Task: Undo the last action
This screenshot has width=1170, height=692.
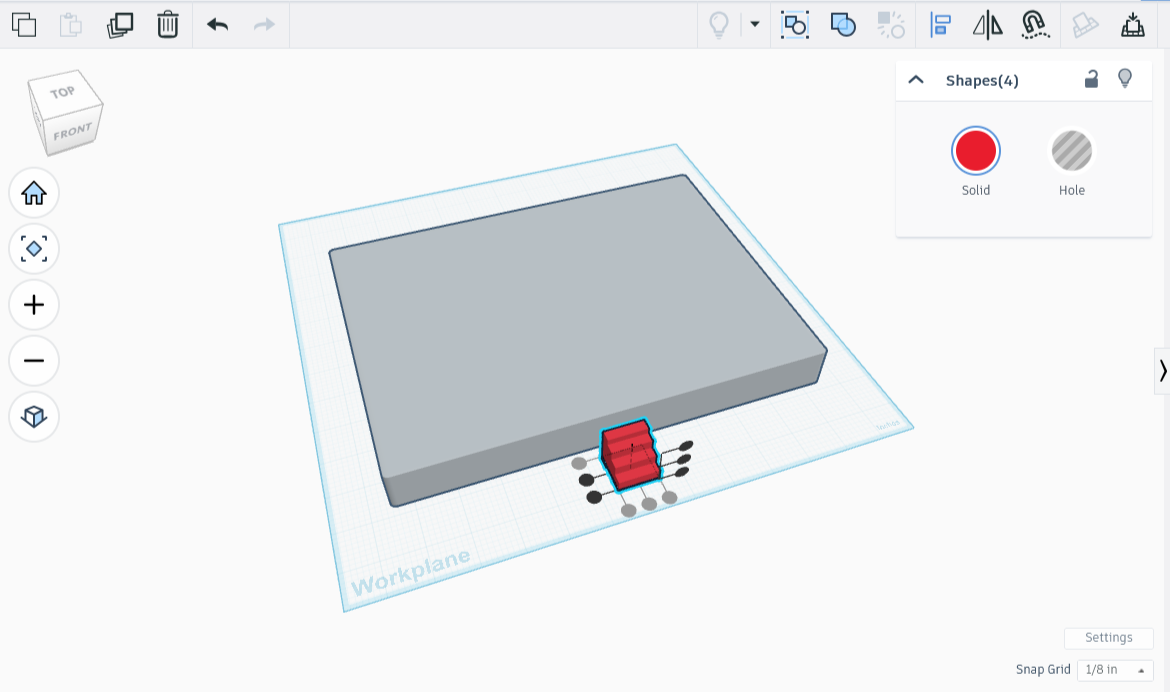Action: 217,25
